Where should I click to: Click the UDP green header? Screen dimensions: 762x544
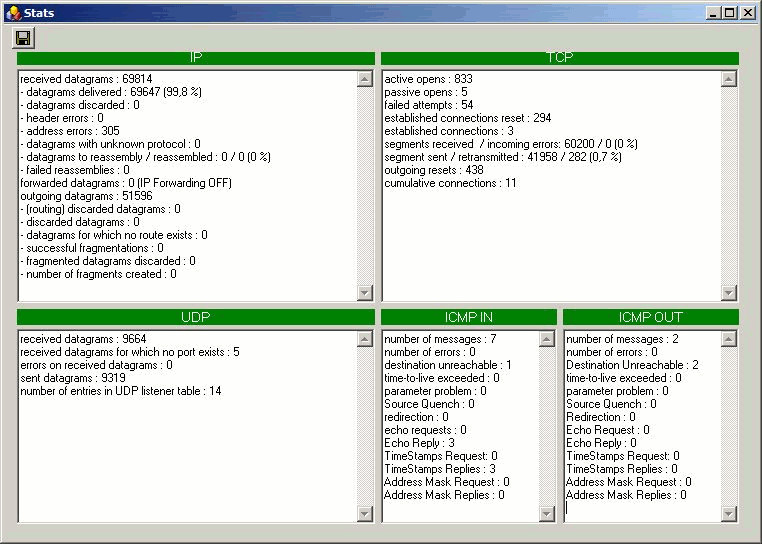coord(196,317)
